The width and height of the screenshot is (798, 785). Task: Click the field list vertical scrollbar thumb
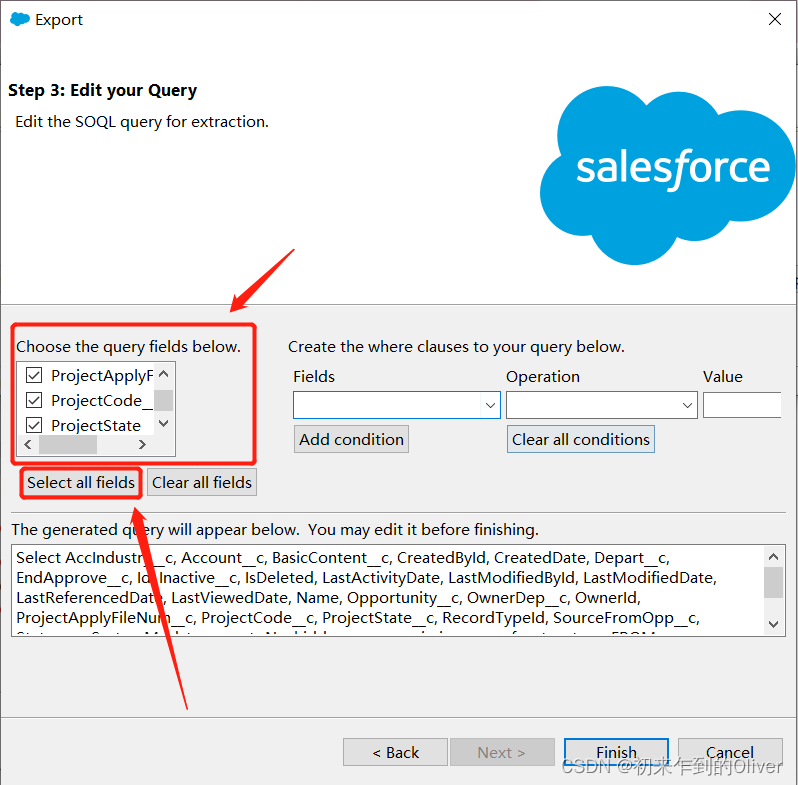tap(164, 400)
